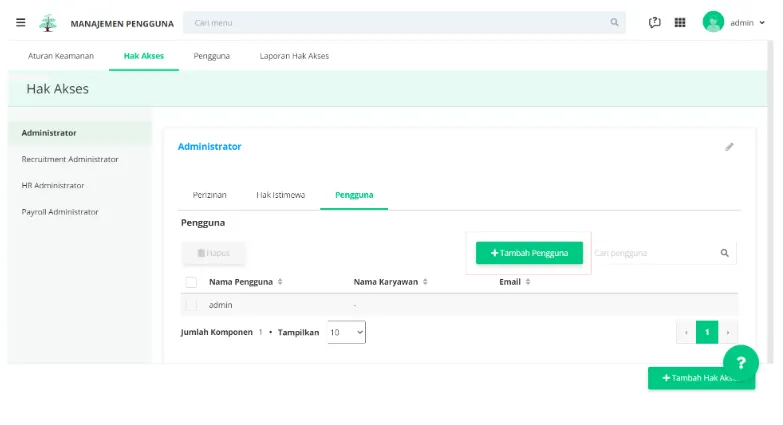Viewport: 783px width, 425px height.
Task: Open the help chat bubble icon
Action: click(655, 22)
